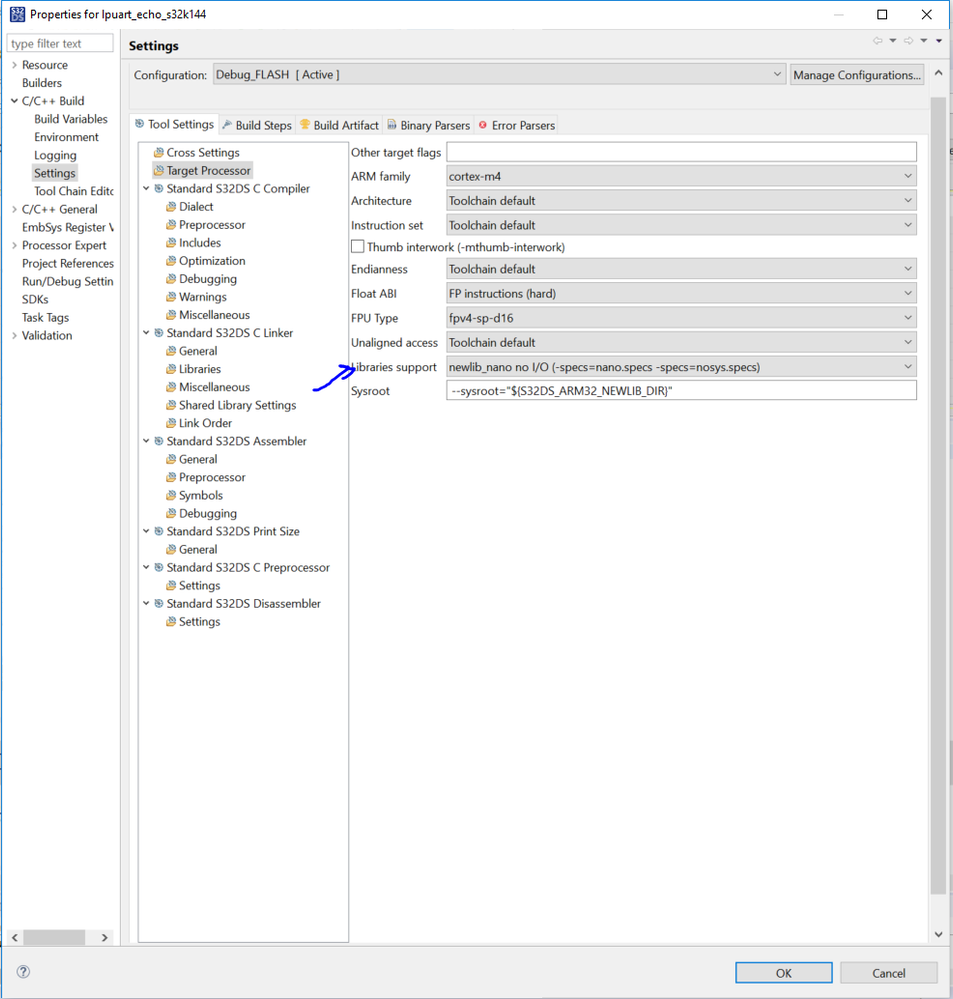The width and height of the screenshot is (953, 999).
Task: Click sidebar scroll right arrow
Action: pyautogui.click(x=105, y=937)
